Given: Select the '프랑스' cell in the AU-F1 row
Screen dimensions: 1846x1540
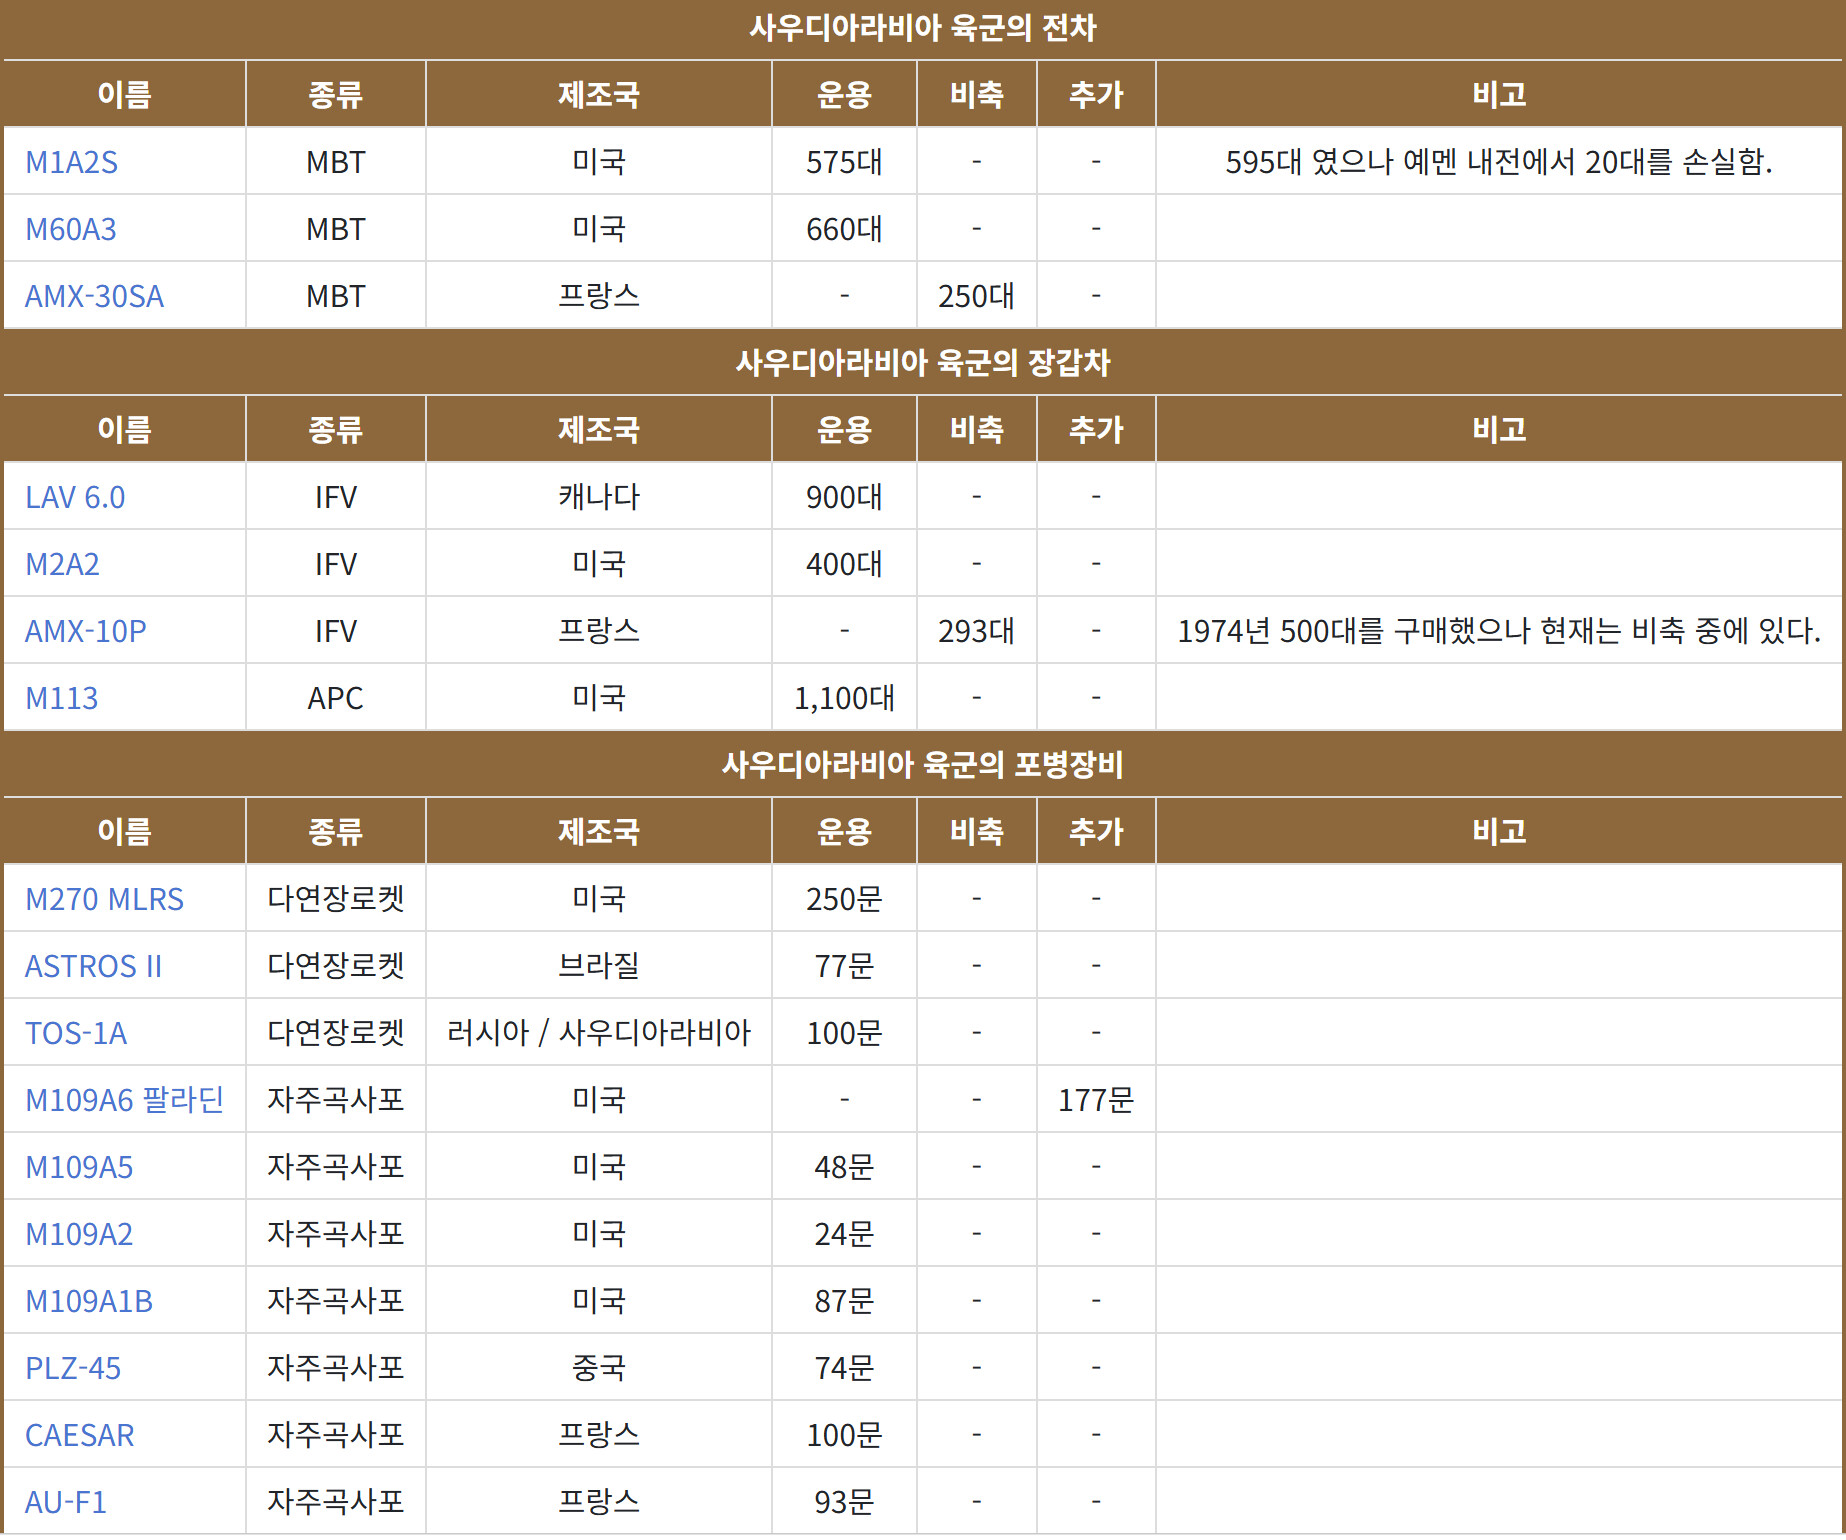Looking at the screenshot, I should (598, 1502).
